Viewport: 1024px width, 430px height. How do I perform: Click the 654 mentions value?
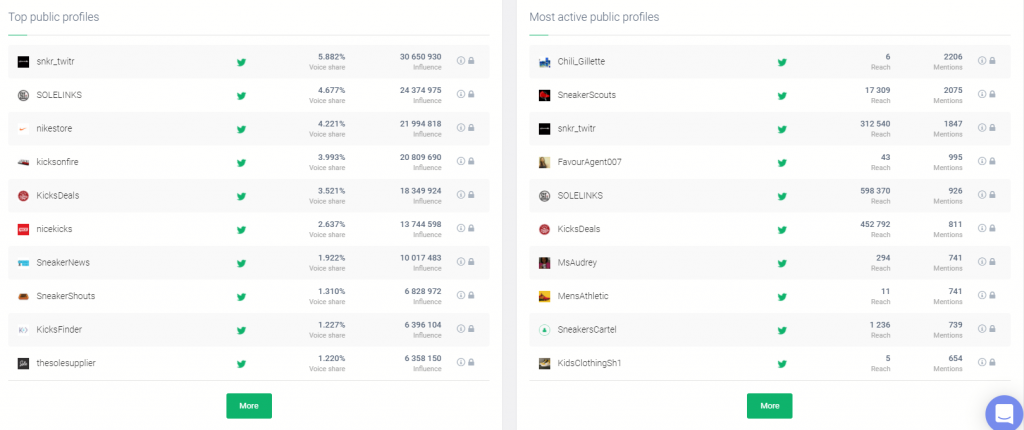pyautogui.click(x=955, y=358)
